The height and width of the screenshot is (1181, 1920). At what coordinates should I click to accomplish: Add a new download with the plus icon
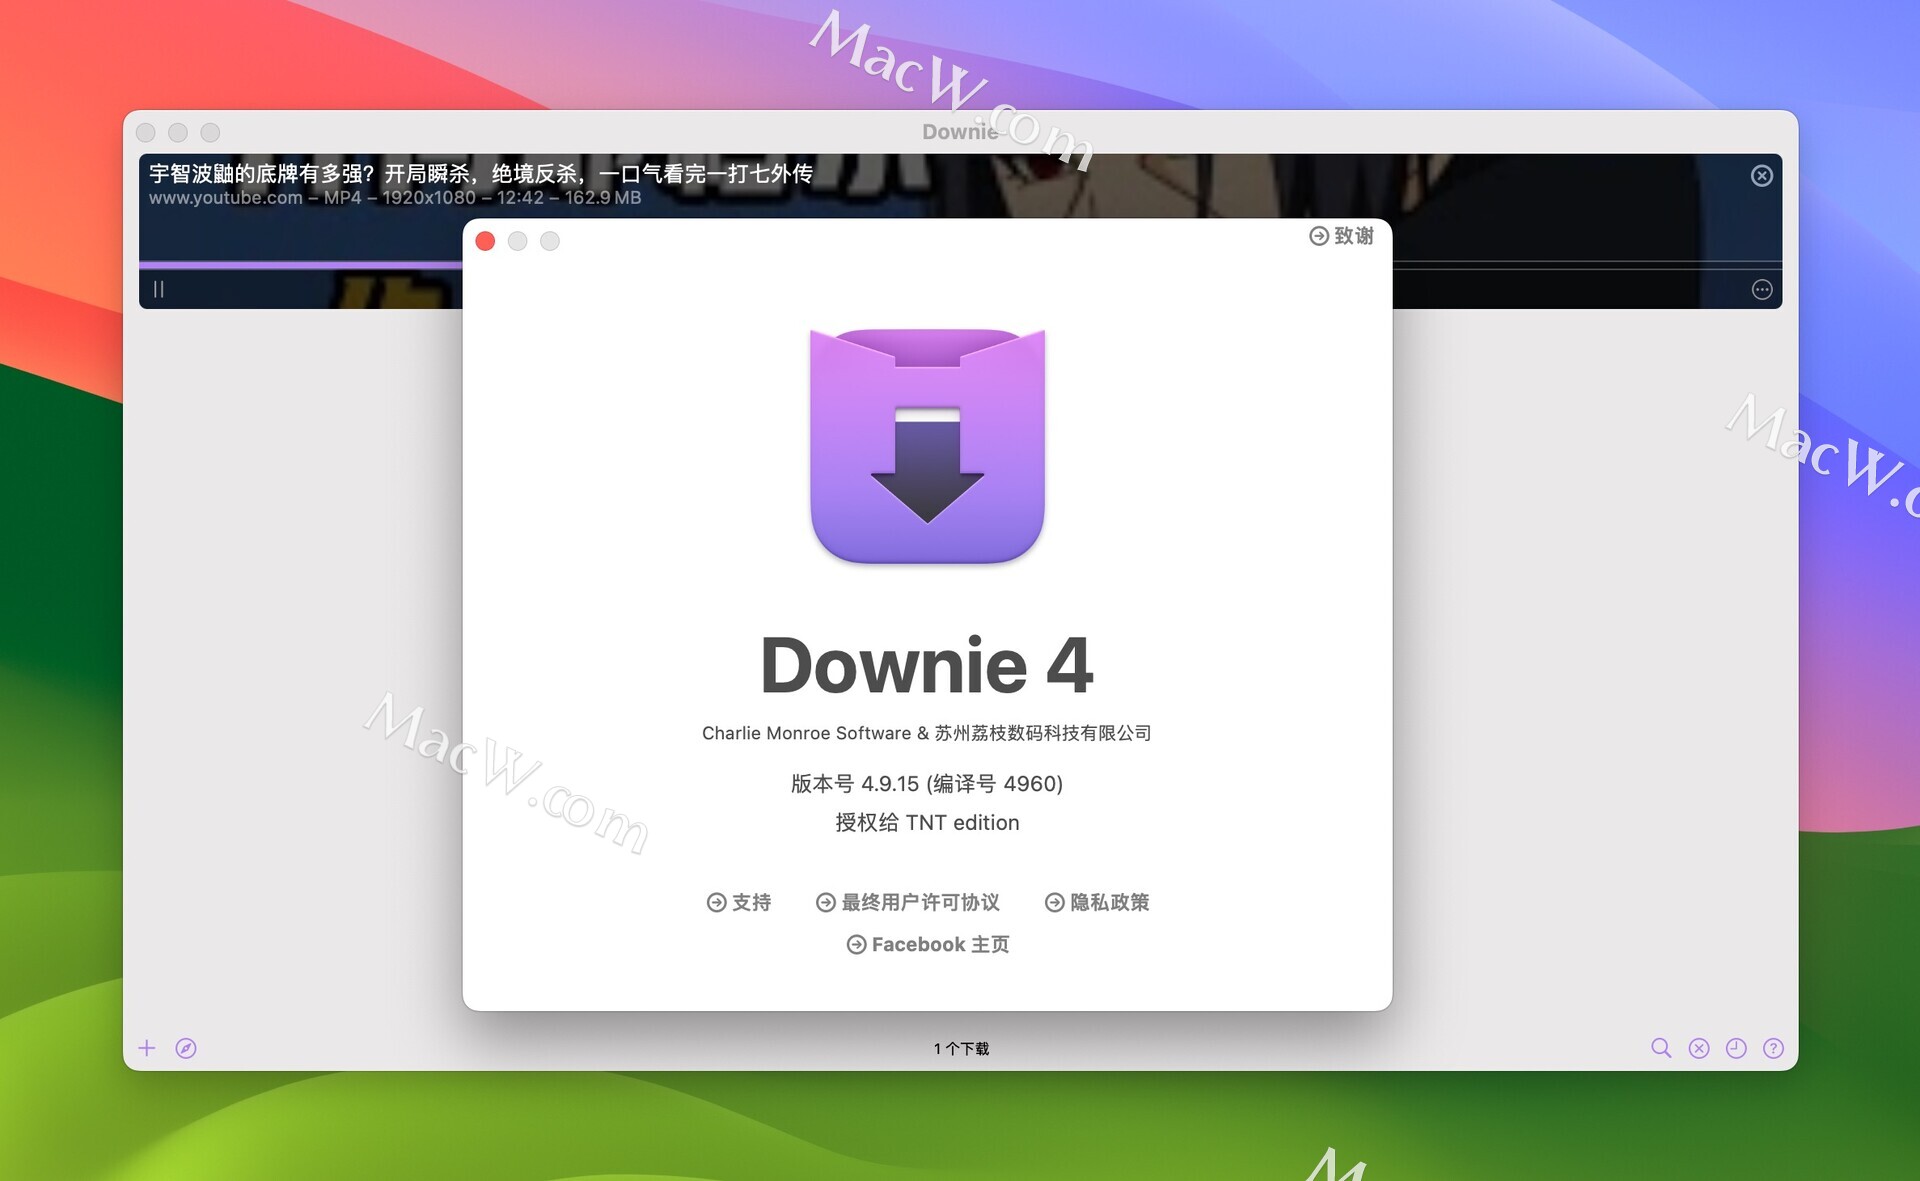(147, 1048)
